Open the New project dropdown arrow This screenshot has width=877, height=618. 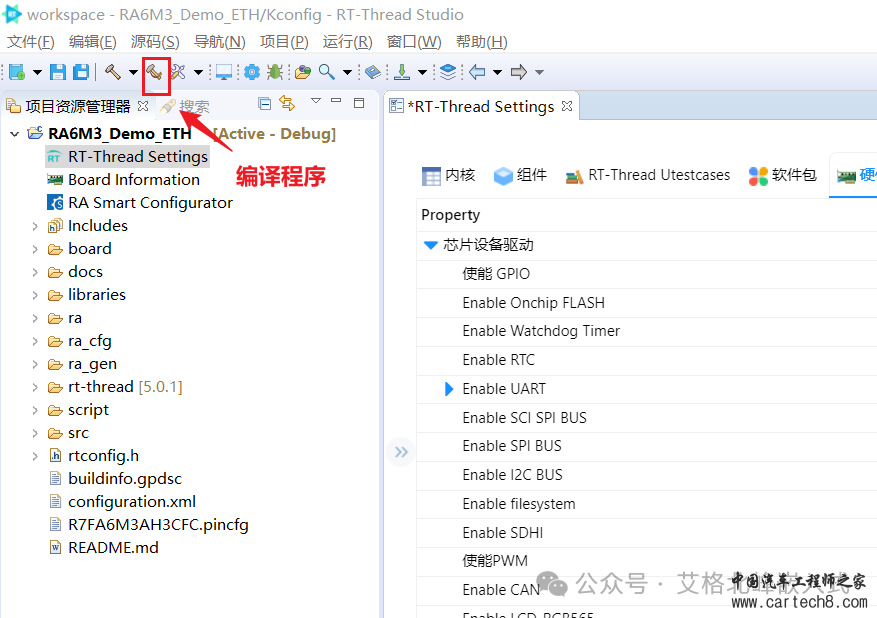pos(37,72)
